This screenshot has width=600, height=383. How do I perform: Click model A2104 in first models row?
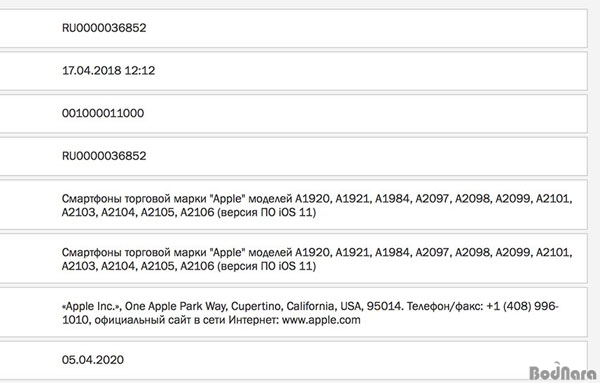click(118, 212)
